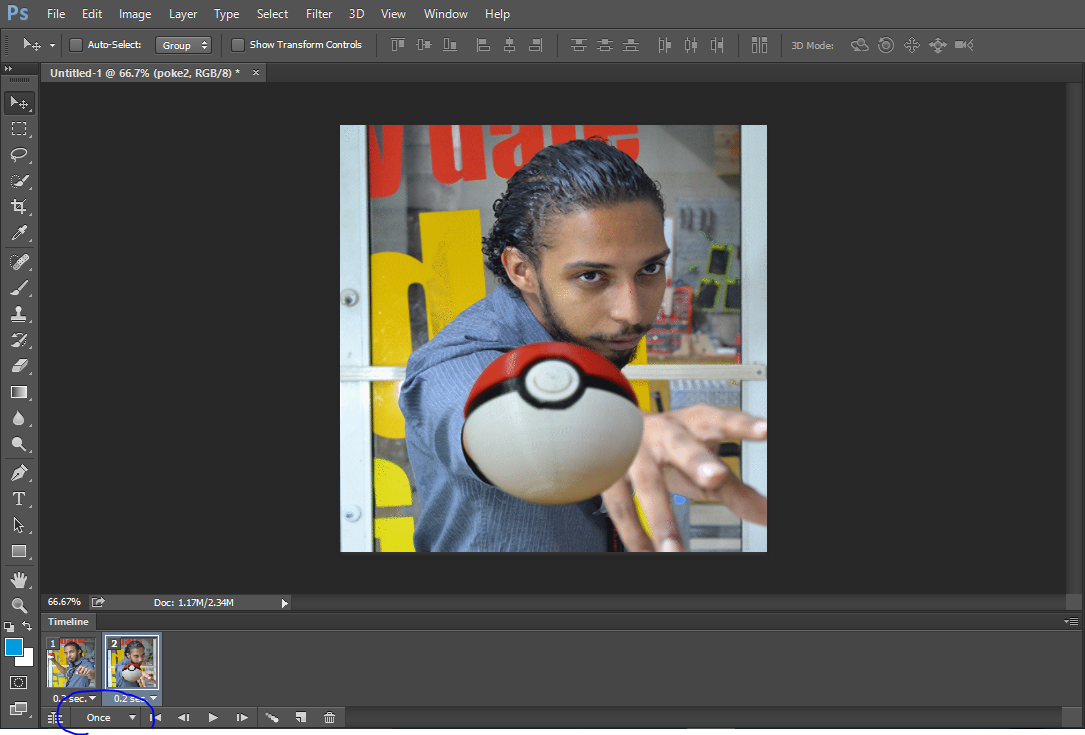The image size is (1085, 735).
Task: Close the Untitled-1 document tab
Action: (256, 73)
